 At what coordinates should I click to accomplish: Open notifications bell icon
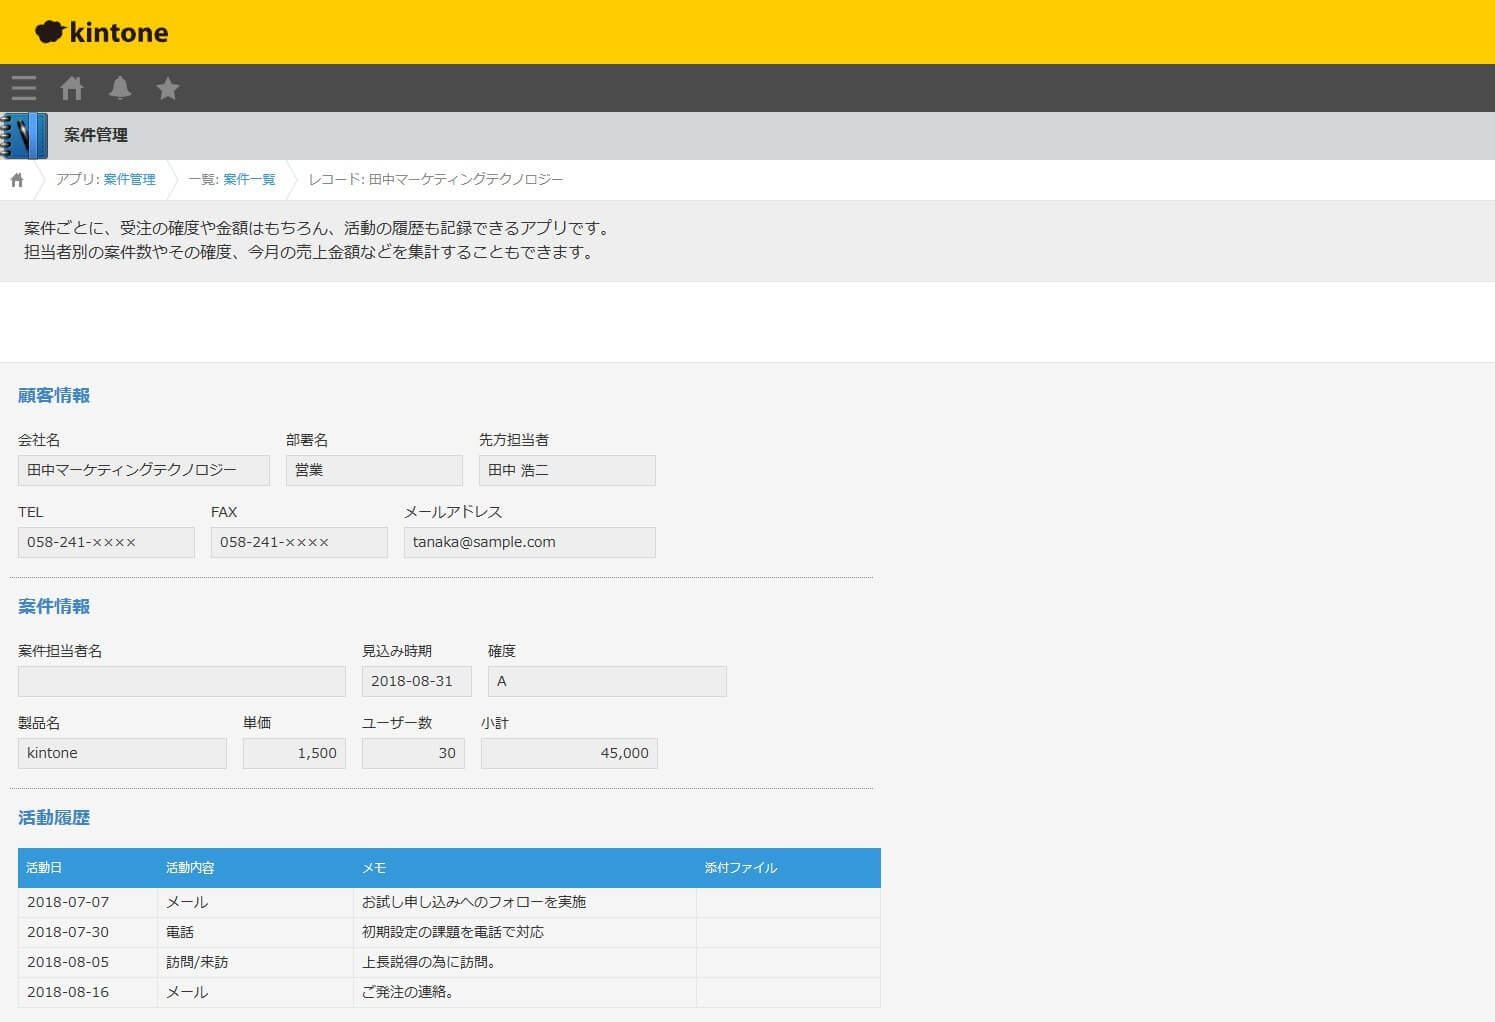[120, 88]
